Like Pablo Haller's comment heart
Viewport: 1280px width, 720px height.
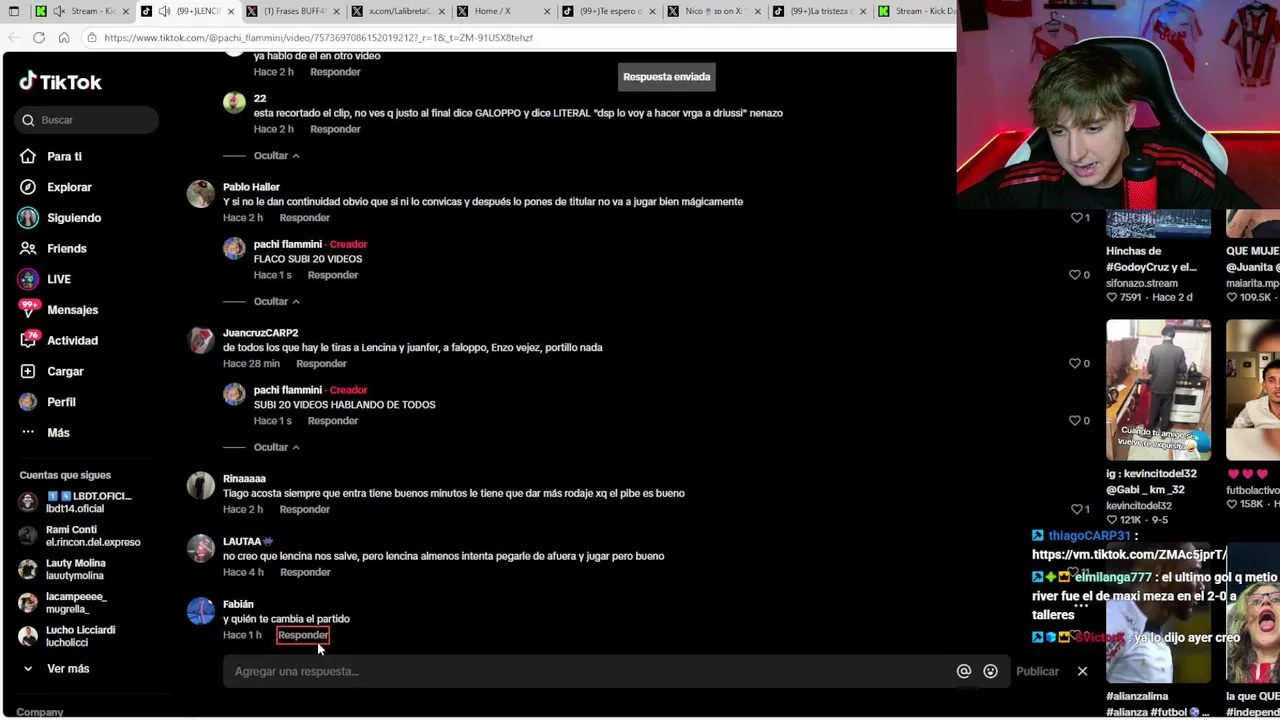coord(1076,218)
